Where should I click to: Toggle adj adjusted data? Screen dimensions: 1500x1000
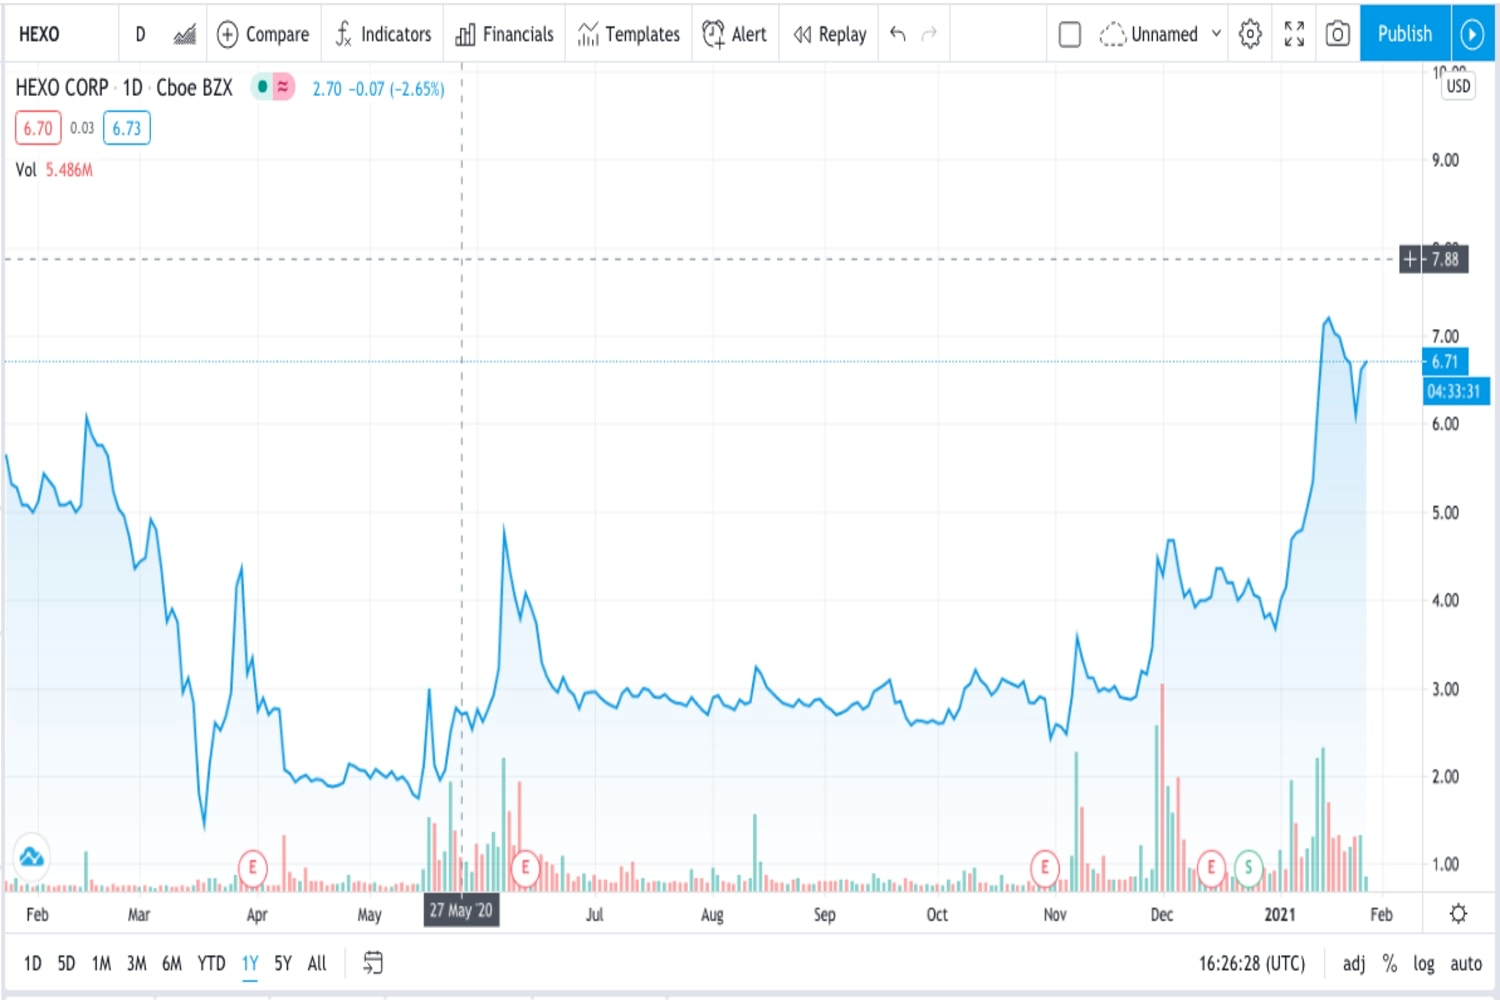coord(1354,963)
